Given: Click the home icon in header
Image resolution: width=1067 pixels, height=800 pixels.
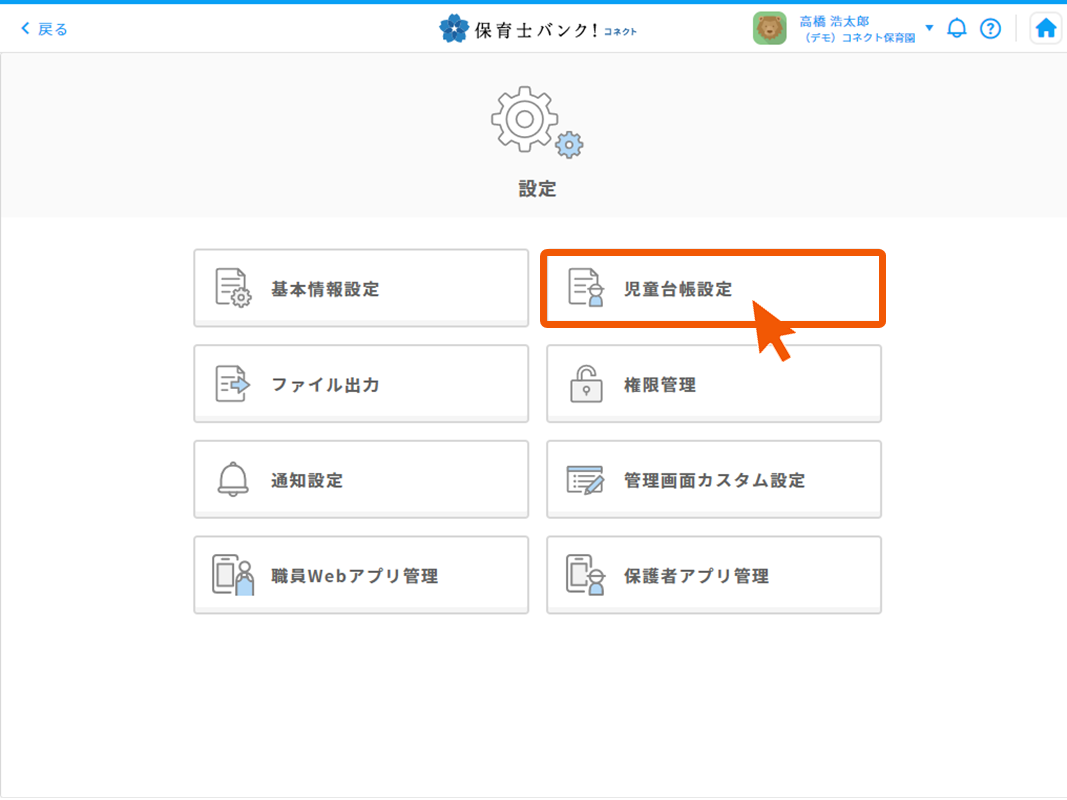Looking at the screenshot, I should pos(1045,29).
